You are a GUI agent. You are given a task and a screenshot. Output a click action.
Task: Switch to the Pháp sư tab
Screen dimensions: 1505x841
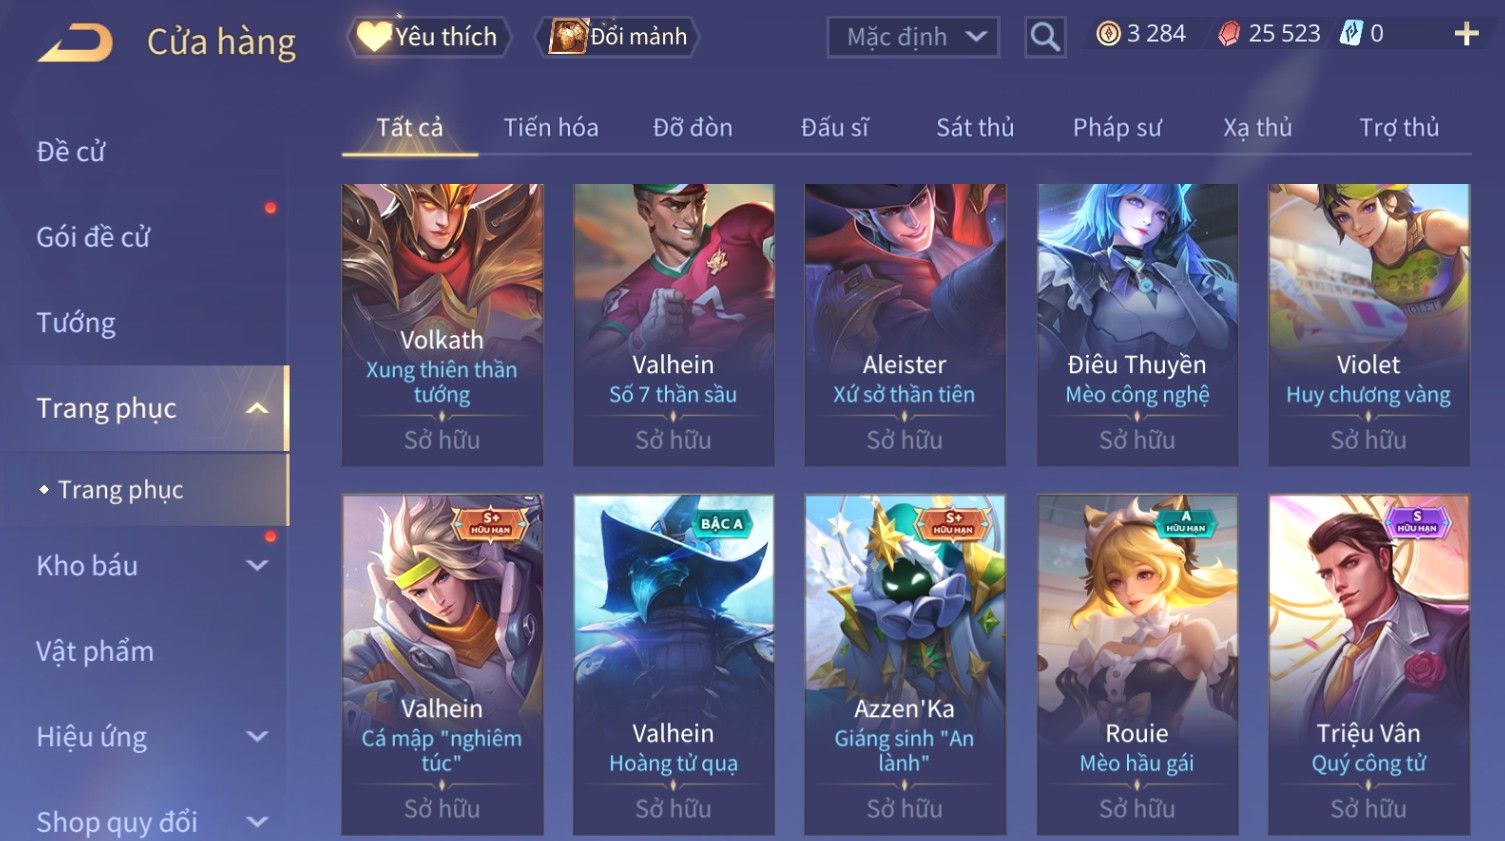point(1117,127)
